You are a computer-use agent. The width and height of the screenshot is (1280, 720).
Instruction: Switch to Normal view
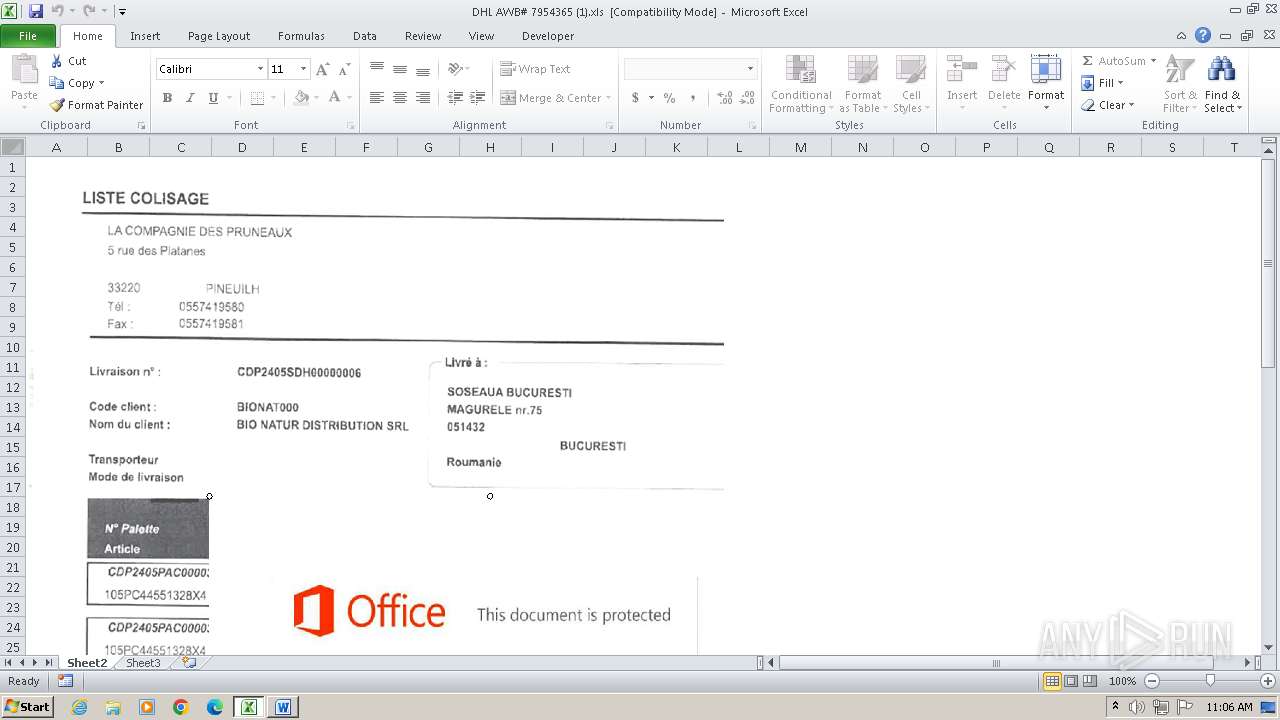[x=1052, y=681]
